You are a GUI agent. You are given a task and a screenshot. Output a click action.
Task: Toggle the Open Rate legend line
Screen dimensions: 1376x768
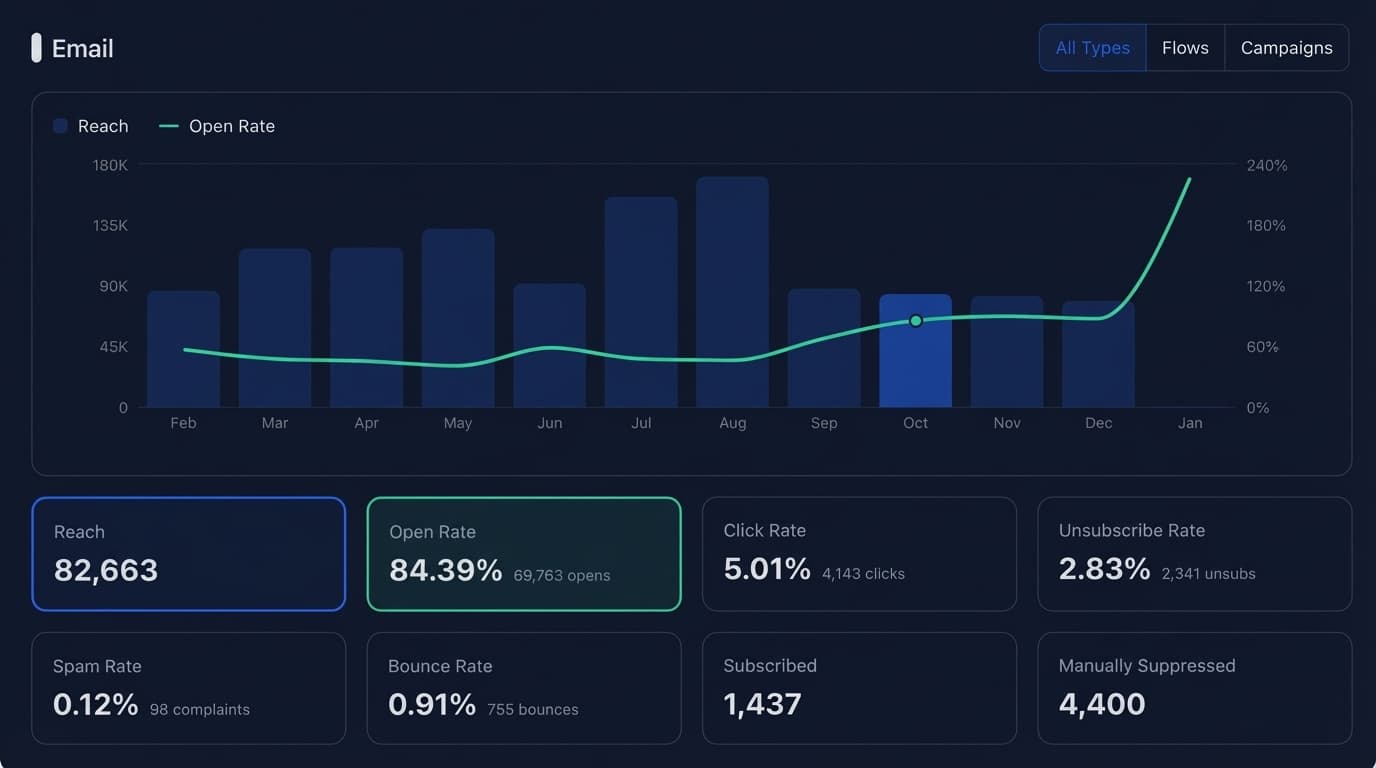coord(169,126)
